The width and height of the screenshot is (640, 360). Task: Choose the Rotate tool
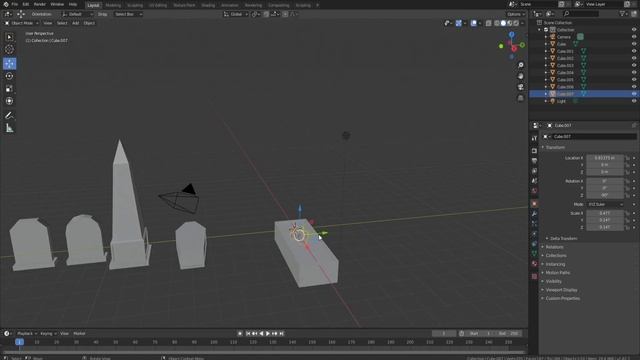pos(9,76)
